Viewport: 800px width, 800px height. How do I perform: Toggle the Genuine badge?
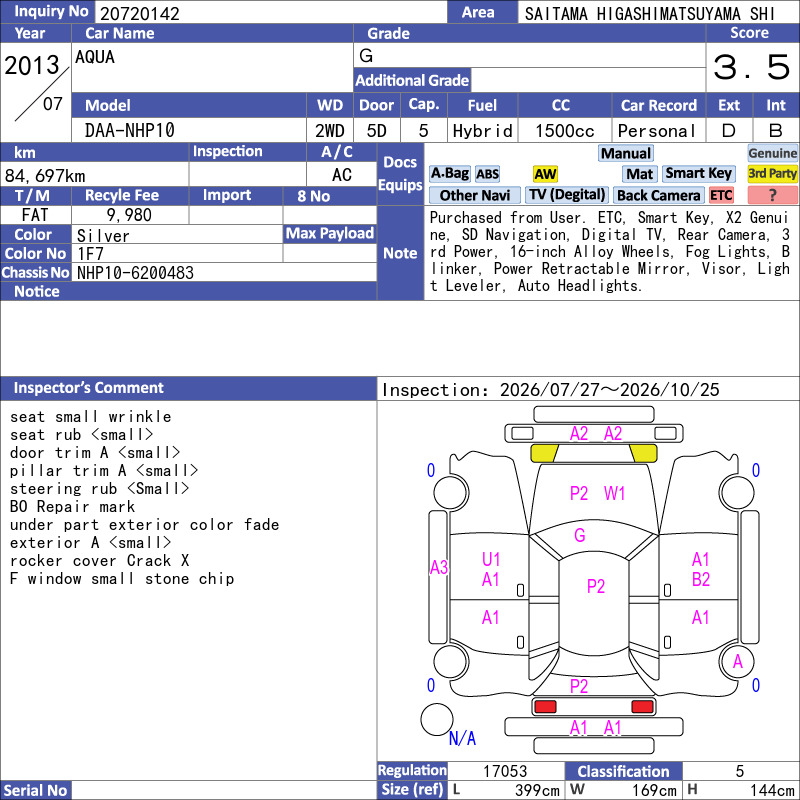point(772,153)
